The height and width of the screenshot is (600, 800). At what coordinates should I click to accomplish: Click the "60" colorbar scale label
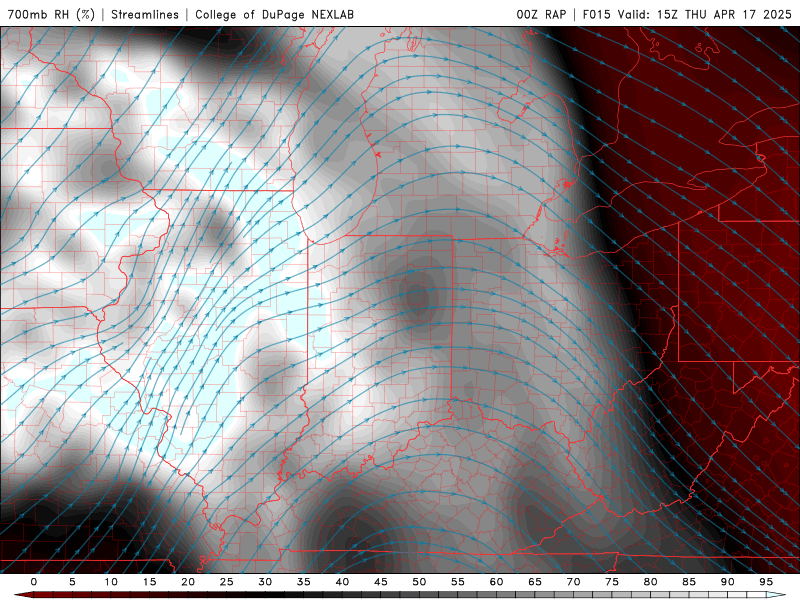[496, 582]
